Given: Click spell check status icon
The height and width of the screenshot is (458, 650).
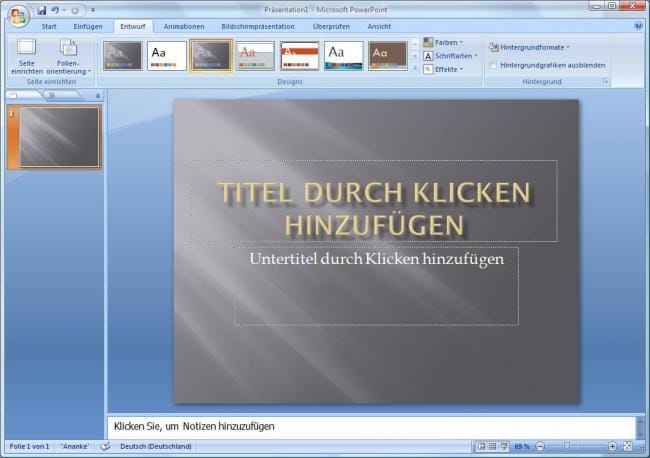Looking at the screenshot, I should (x=105, y=446).
